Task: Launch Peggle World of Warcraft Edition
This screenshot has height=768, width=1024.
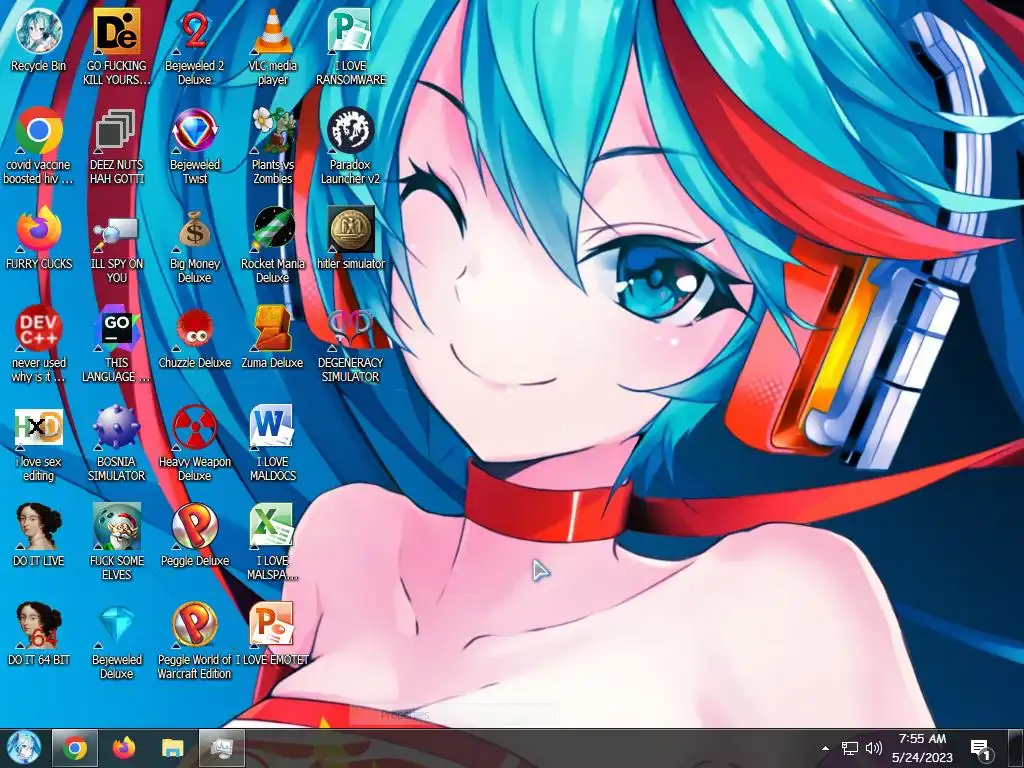Action: (x=195, y=640)
